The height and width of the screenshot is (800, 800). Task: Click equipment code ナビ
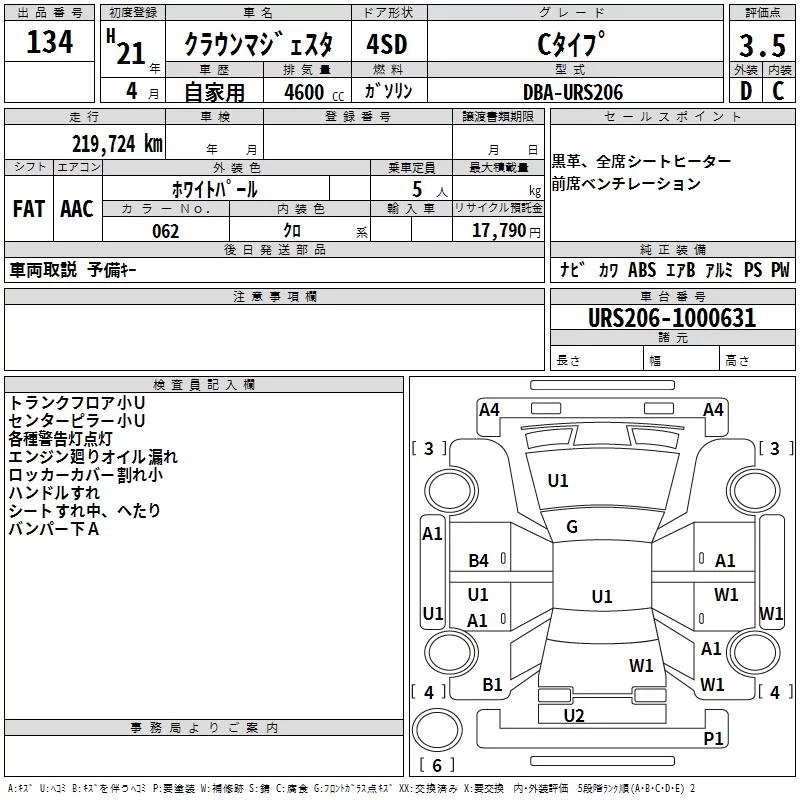pyautogui.click(x=572, y=269)
